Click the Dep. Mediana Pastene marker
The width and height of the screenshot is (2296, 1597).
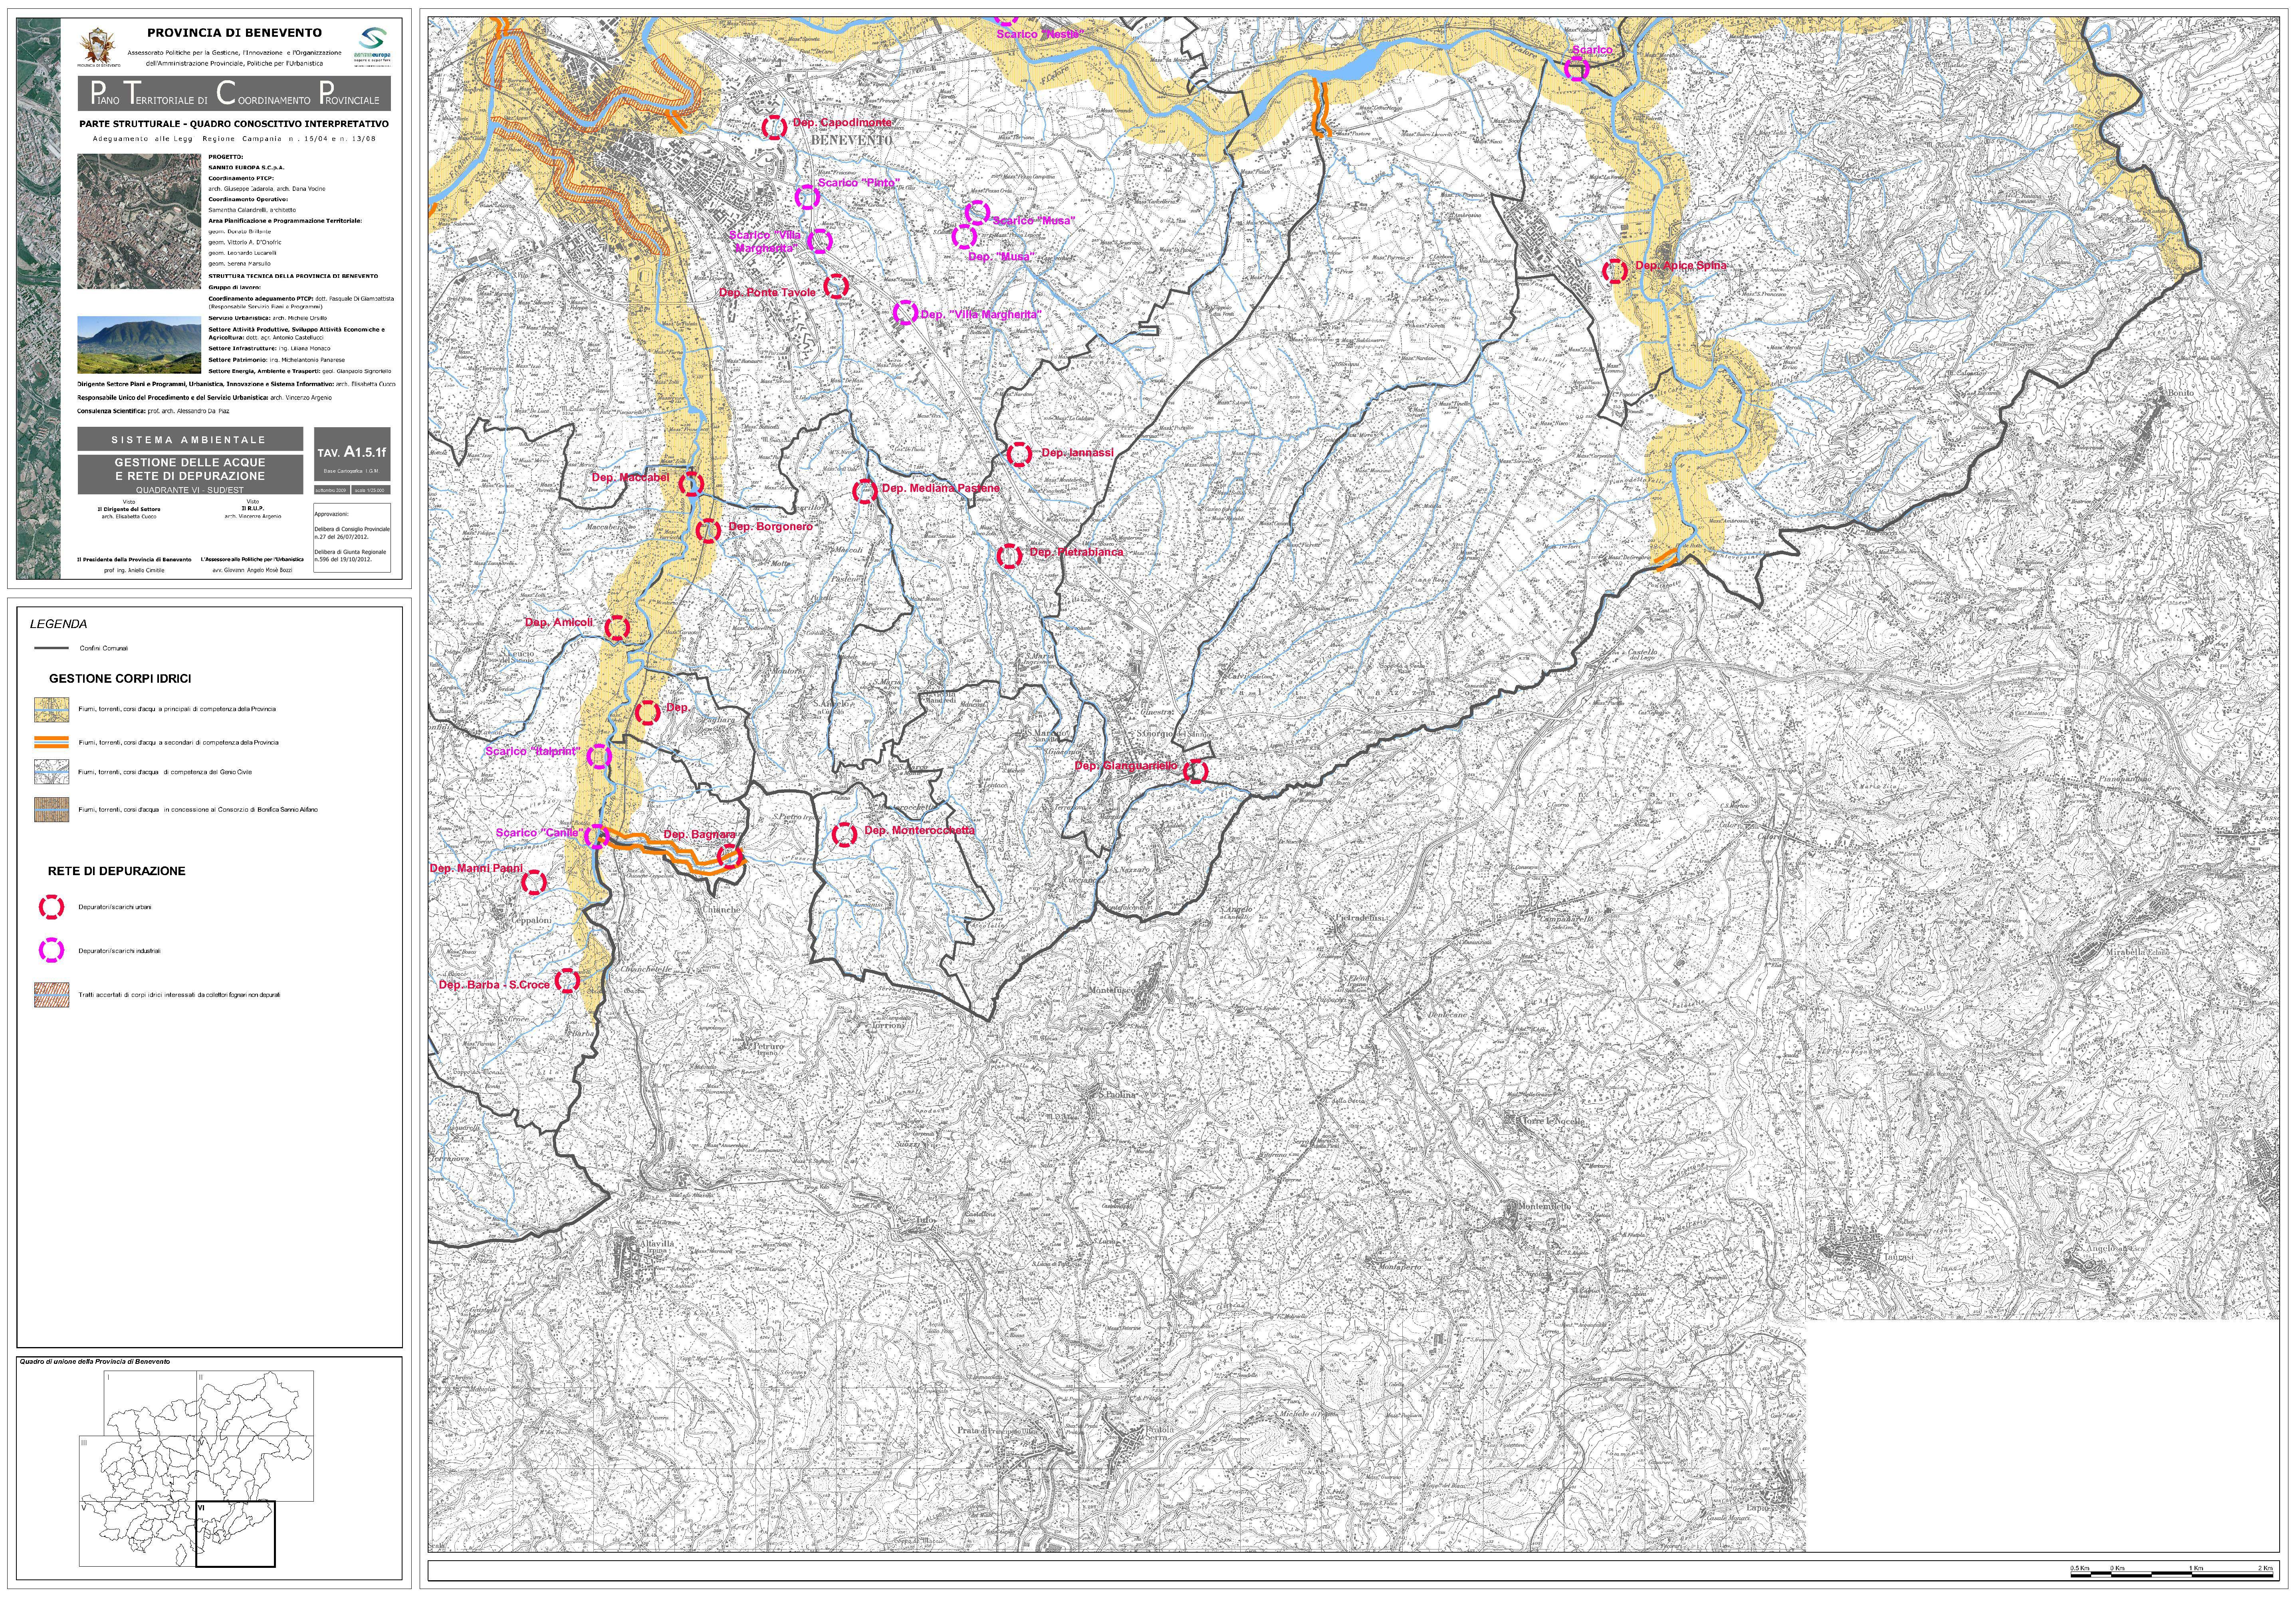pos(865,491)
